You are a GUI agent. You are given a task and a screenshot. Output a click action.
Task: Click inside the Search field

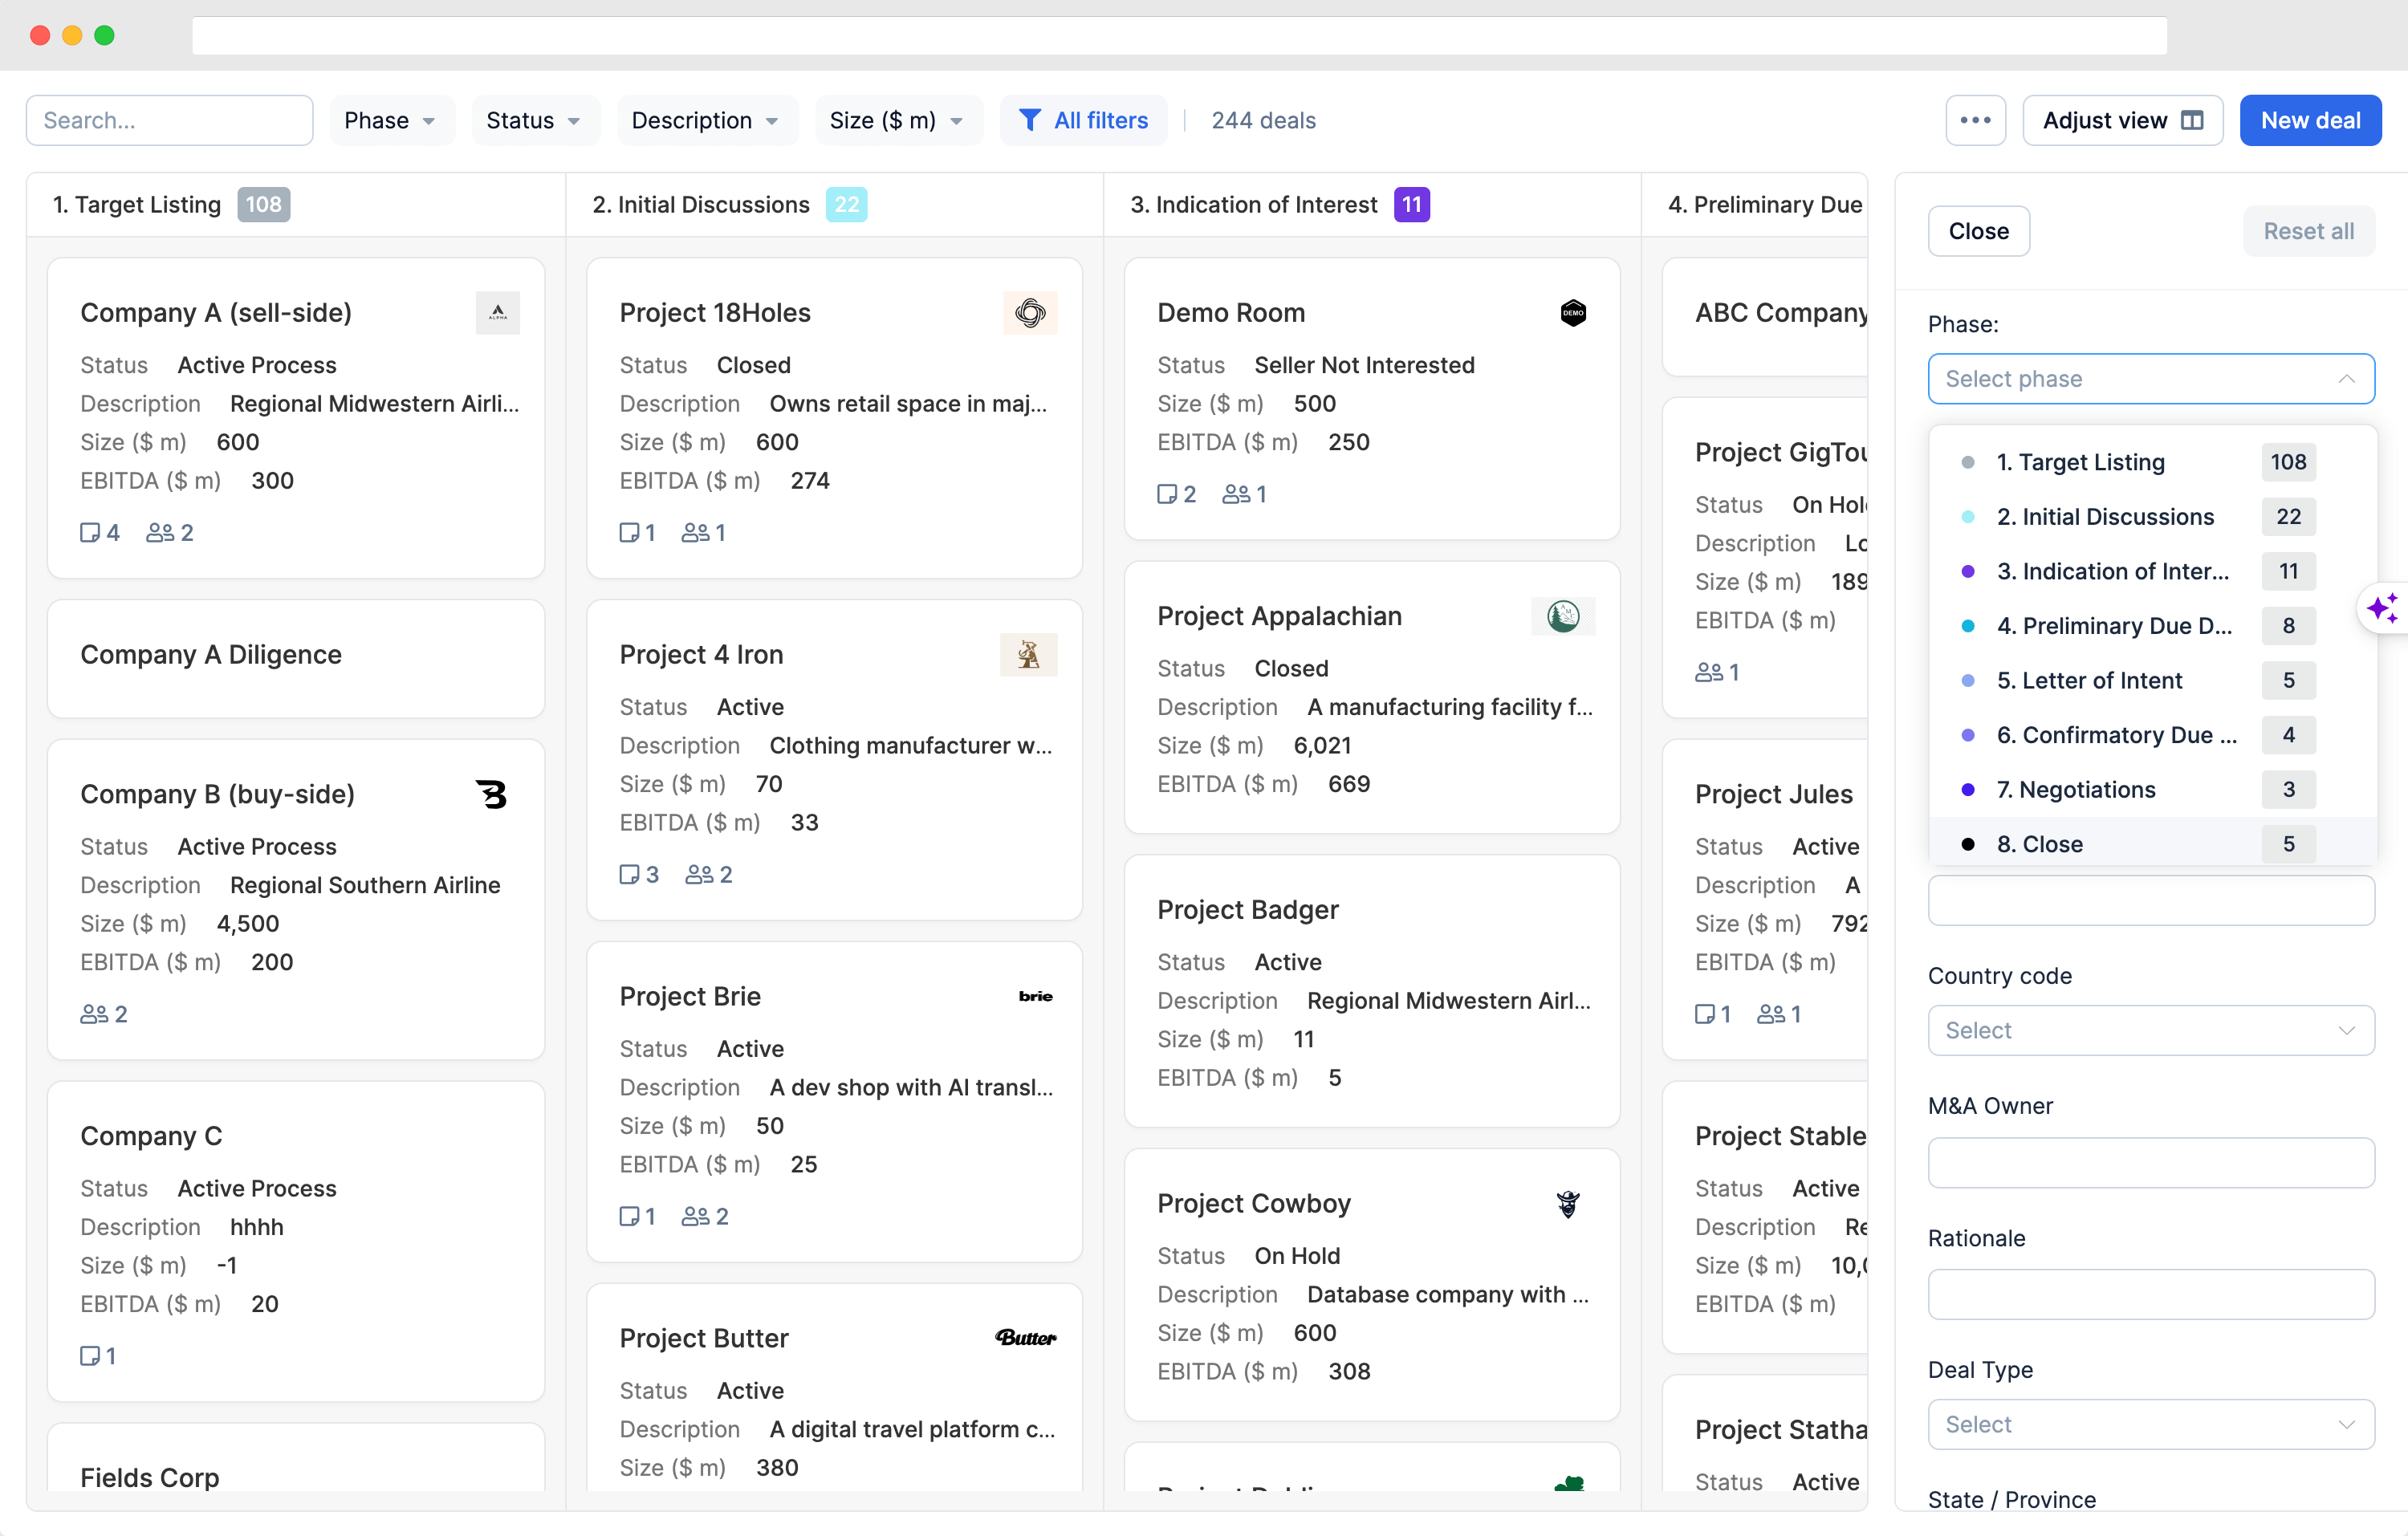tap(169, 120)
